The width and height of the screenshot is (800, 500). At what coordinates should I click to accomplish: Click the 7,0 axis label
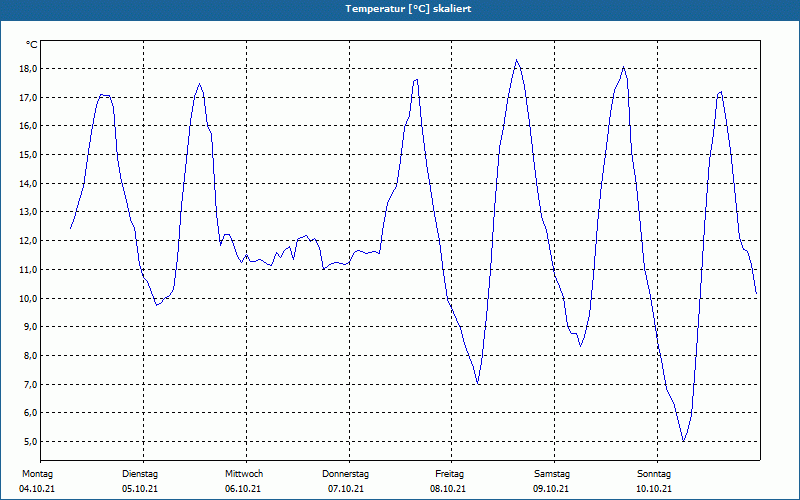30,384
